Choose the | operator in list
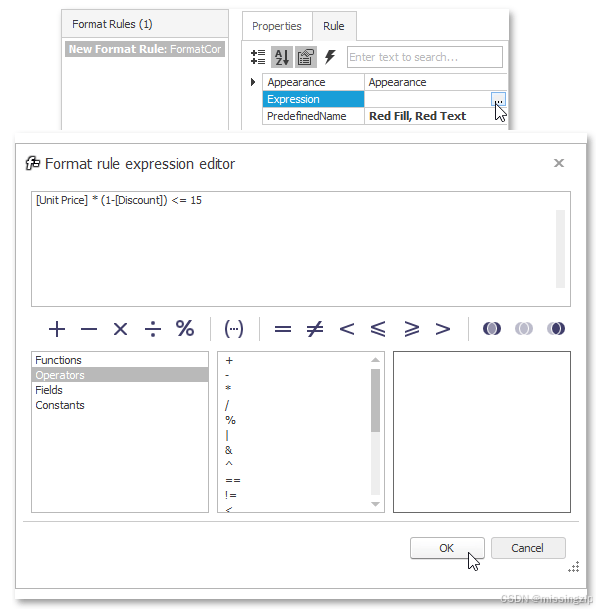Viewport: 597px width, 610px height. click(x=227, y=435)
